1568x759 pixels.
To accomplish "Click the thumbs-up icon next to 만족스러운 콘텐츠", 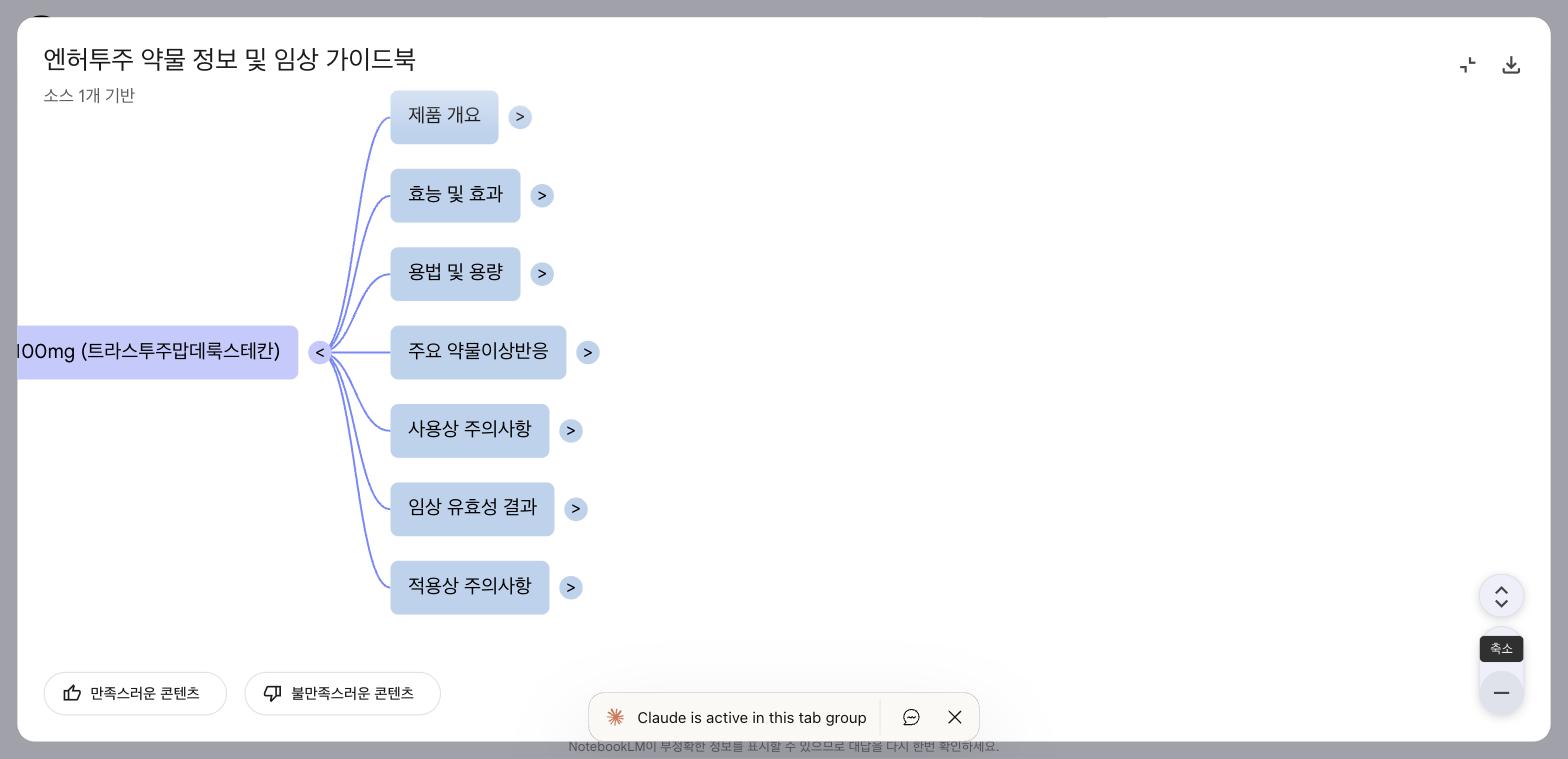I will [x=73, y=693].
